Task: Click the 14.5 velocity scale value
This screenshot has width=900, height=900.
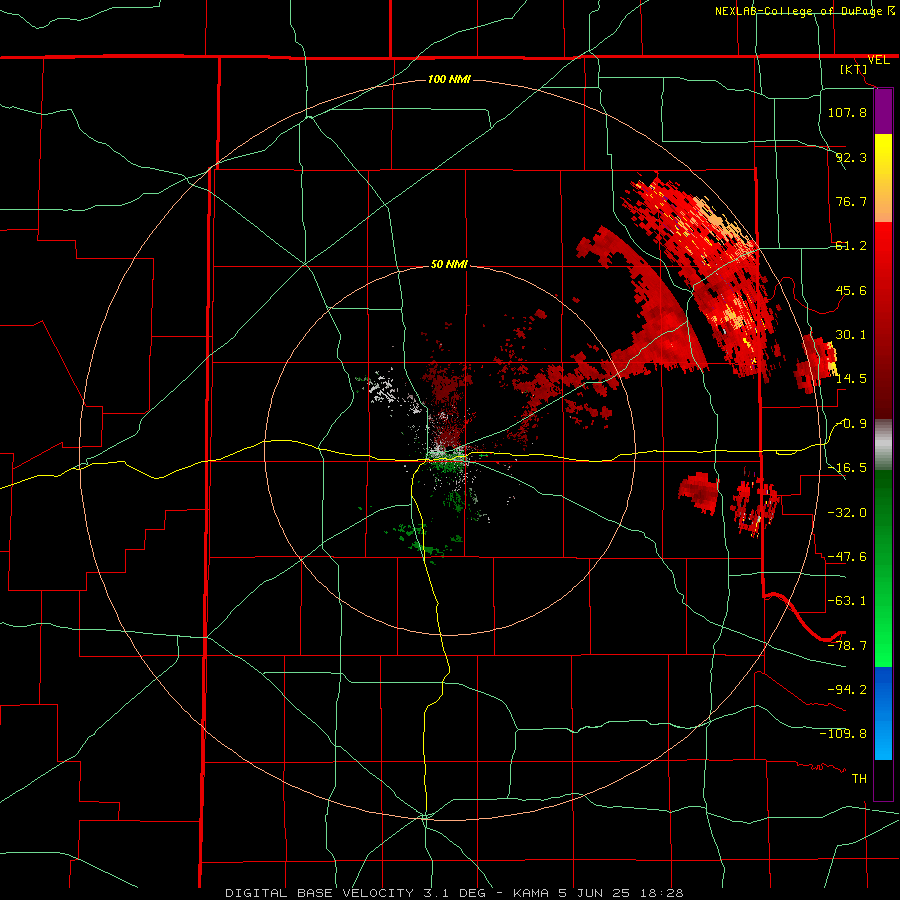Action: tap(851, 379)
